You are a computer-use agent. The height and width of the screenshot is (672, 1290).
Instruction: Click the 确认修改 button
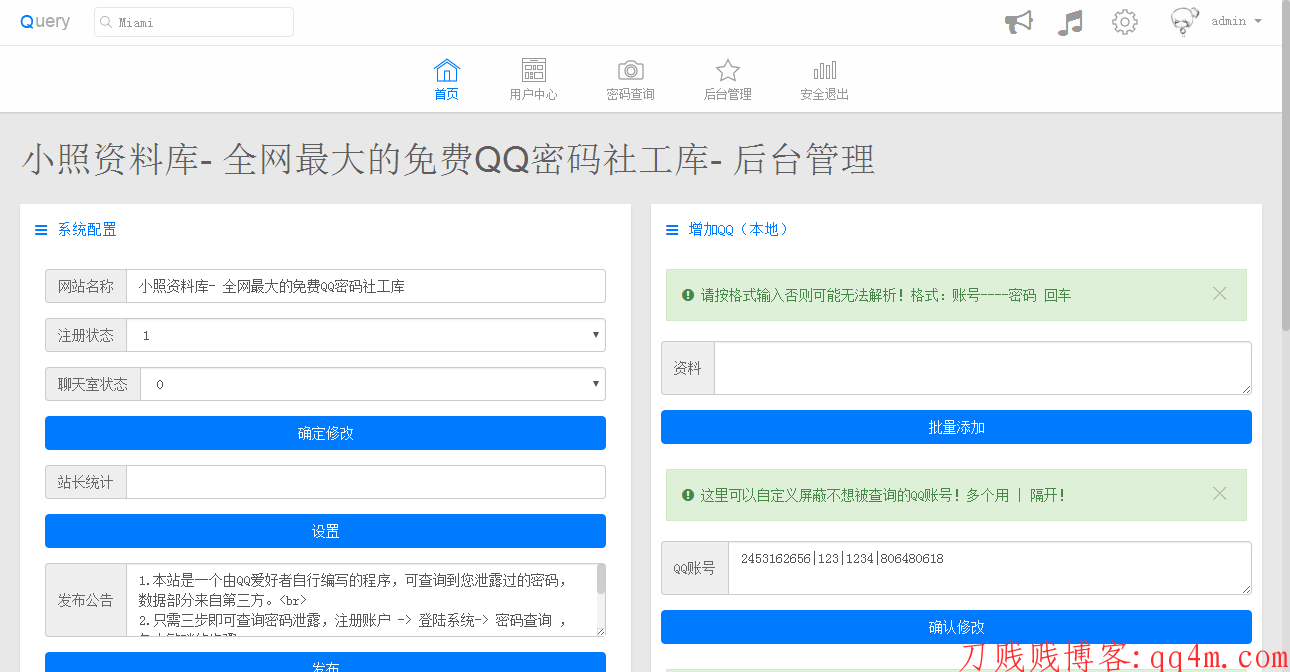(956, 627)
